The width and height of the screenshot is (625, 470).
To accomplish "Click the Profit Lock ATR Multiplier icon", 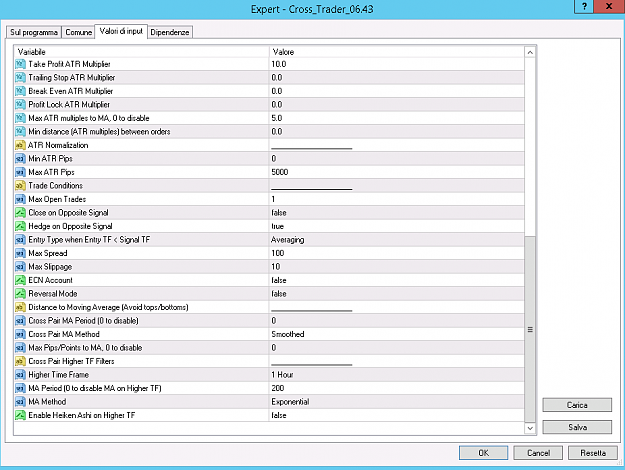I will click(x=20, y=105).
